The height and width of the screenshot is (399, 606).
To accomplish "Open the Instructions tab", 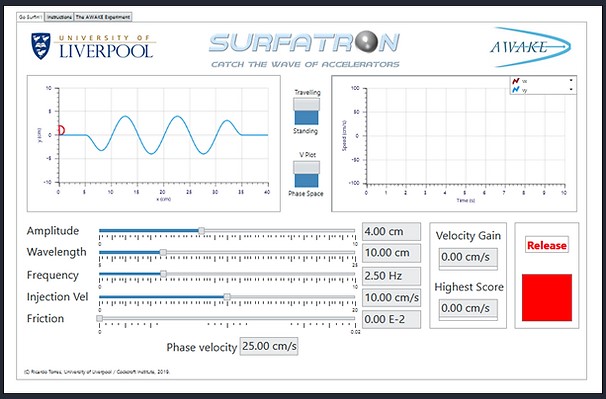I will point(59,17).
